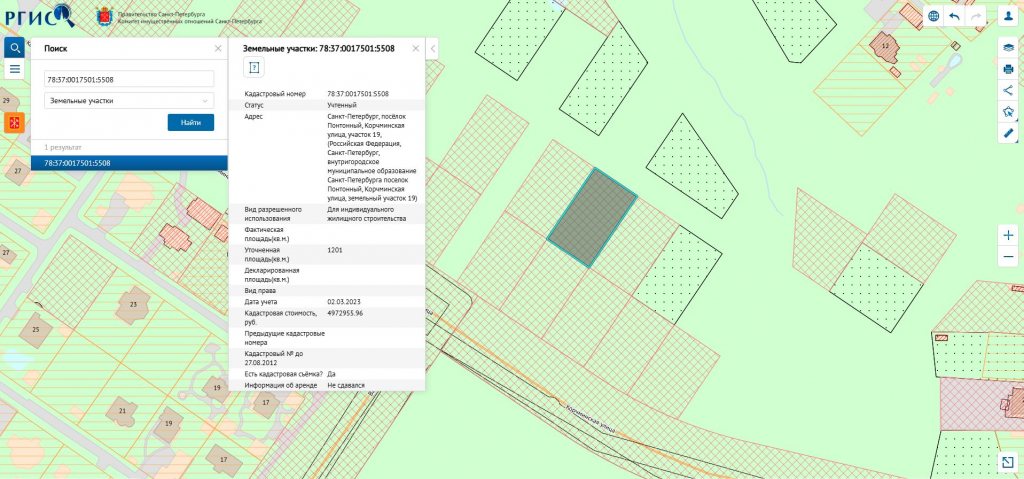Click the Найти search button
Screen dimensions: 1024x479
(x=191, y=122)
